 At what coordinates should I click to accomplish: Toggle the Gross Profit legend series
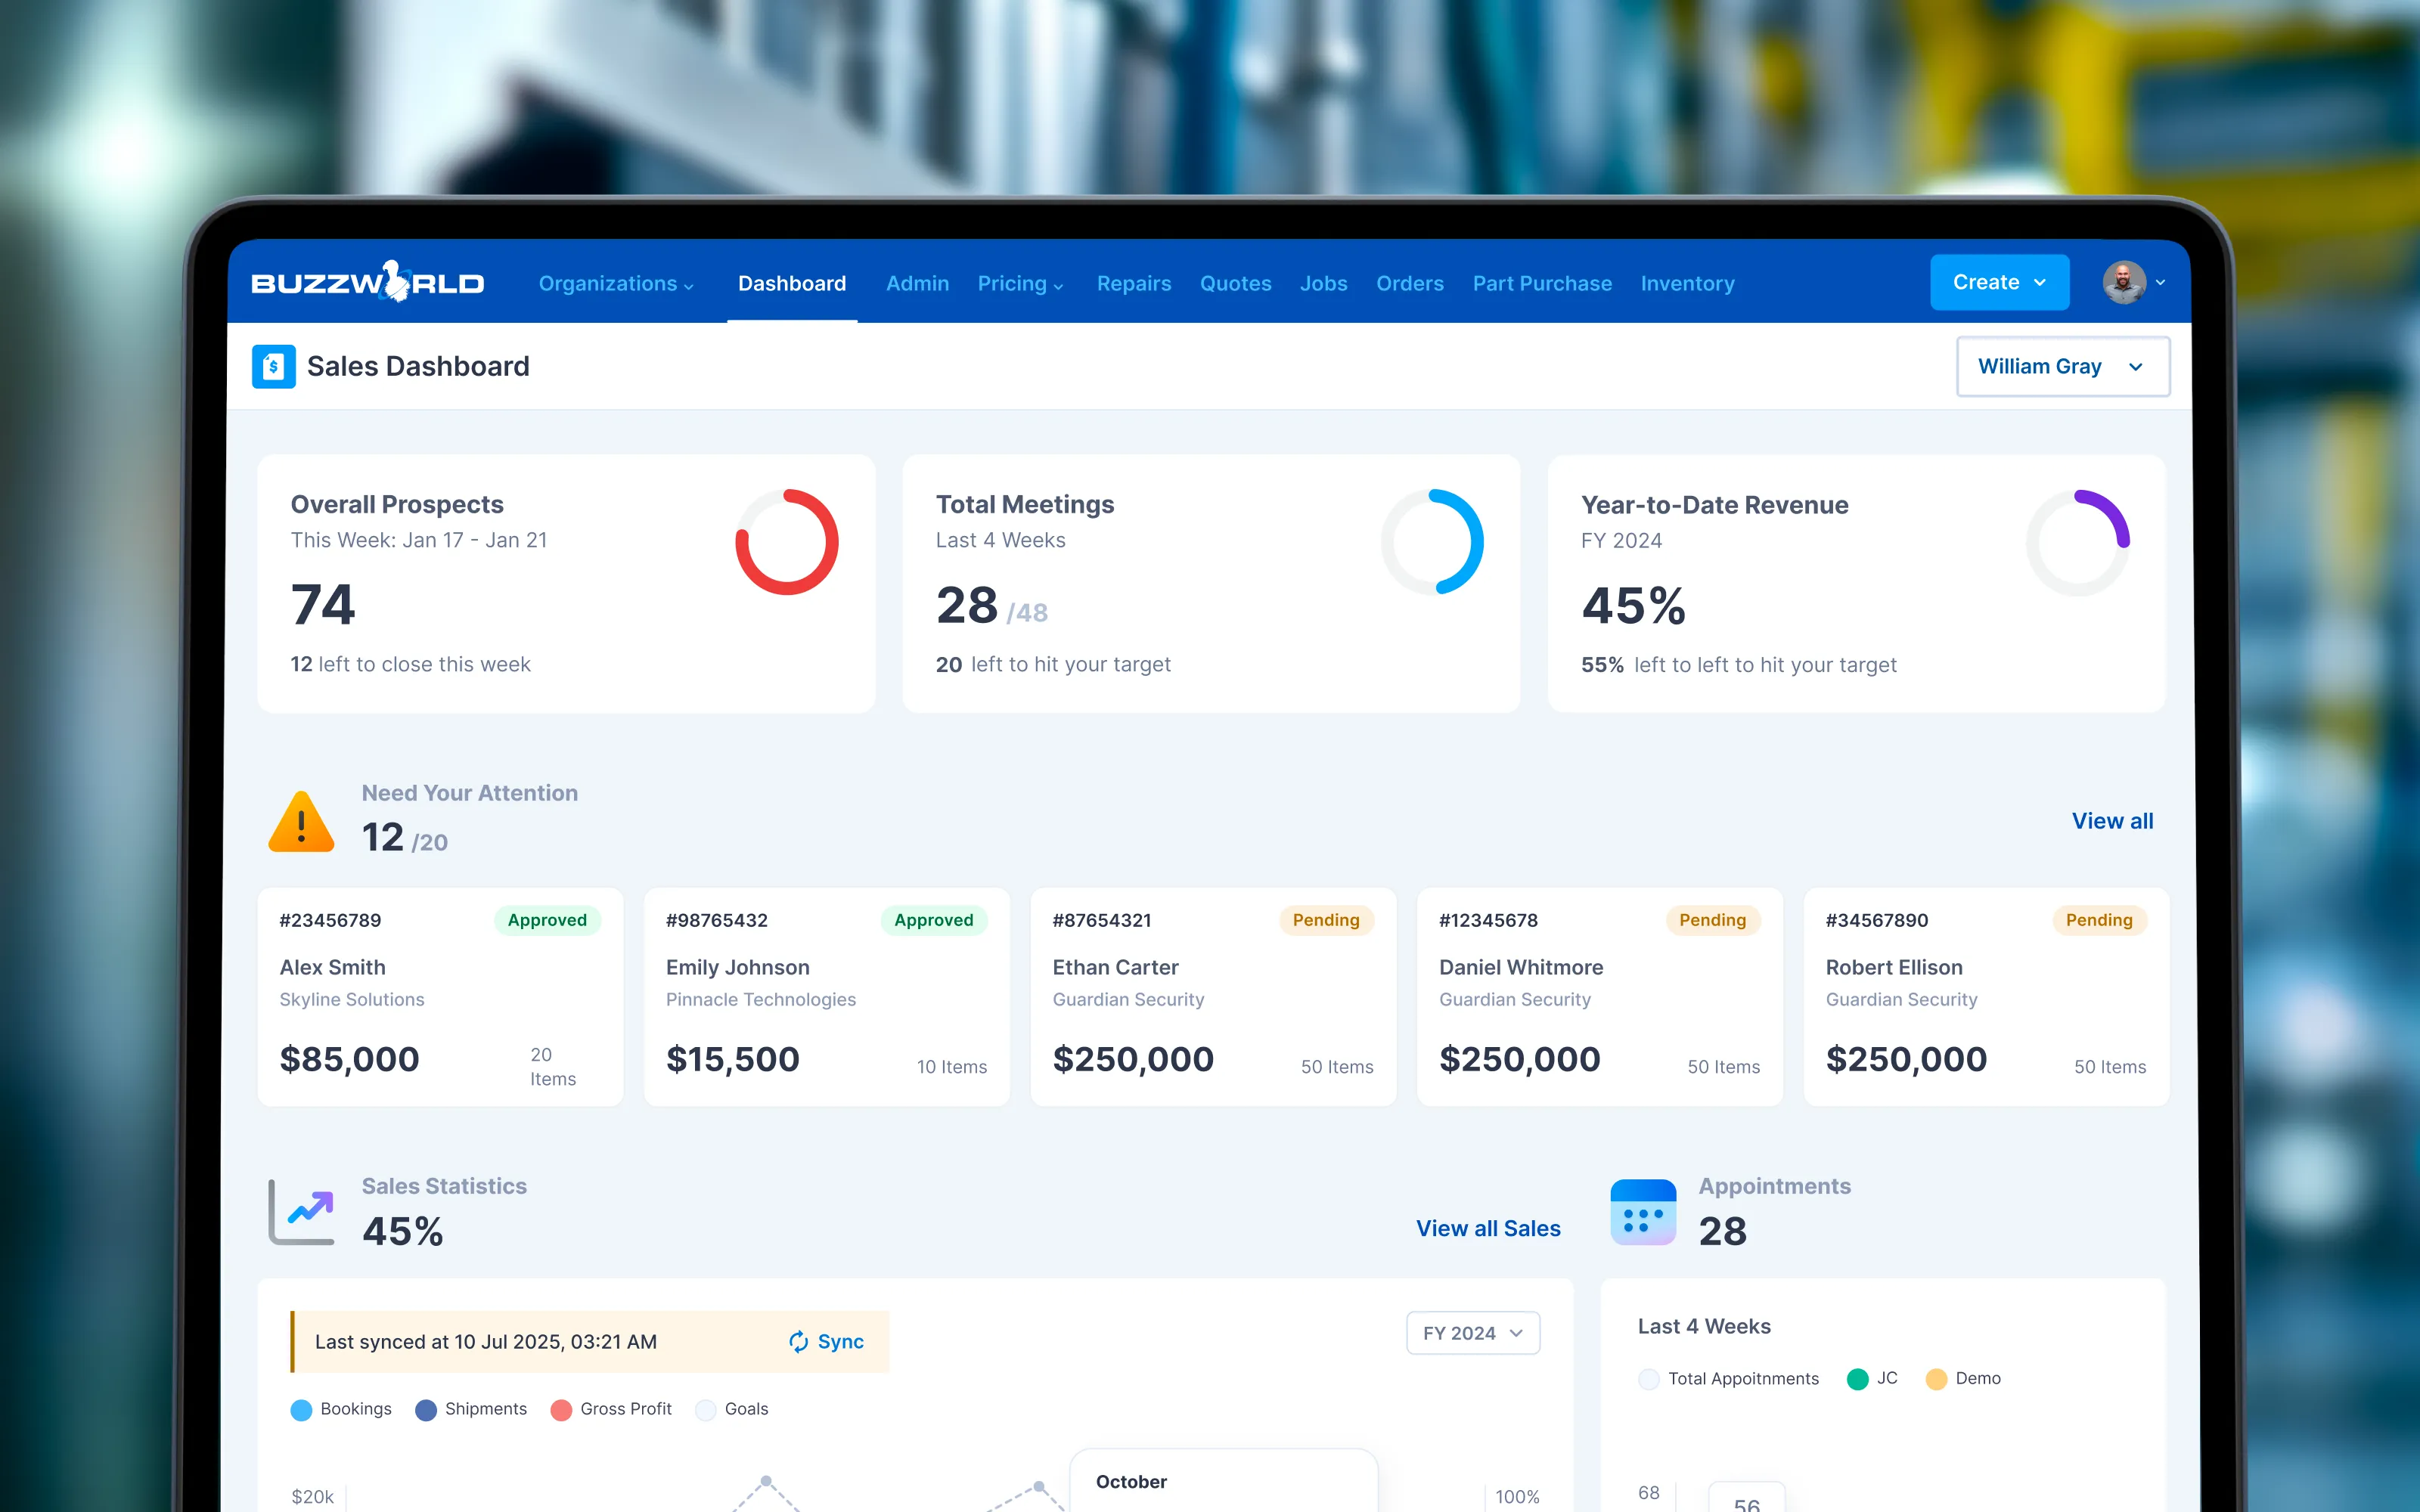(611, 1409)
